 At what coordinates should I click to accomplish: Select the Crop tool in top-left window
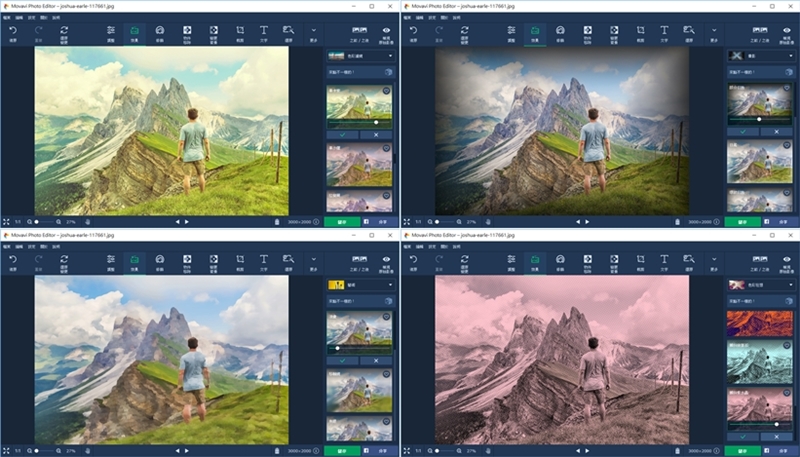[239, 31]
